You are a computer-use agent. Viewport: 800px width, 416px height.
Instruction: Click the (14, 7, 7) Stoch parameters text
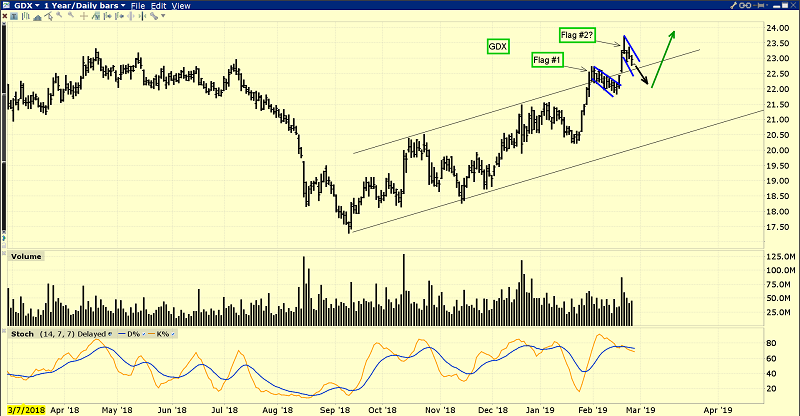coord(57,334)
